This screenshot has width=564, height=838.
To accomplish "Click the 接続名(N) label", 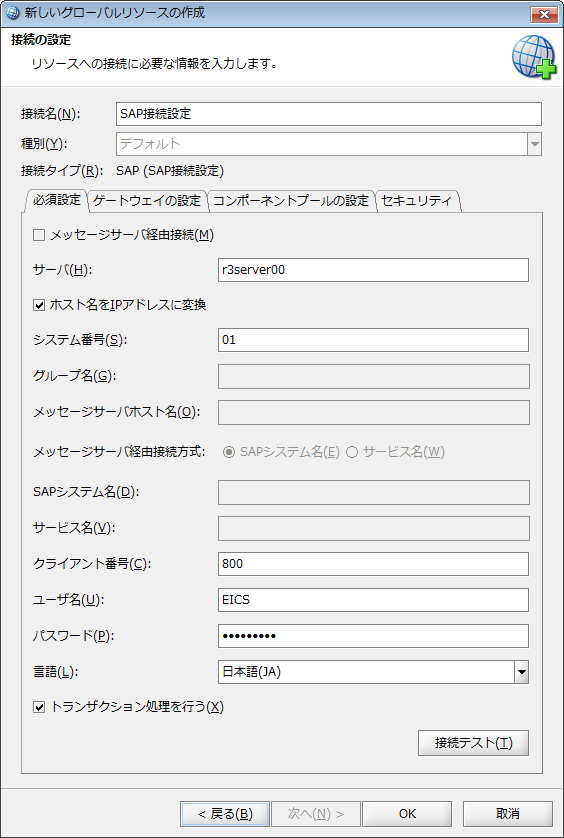I will [50, 114].
